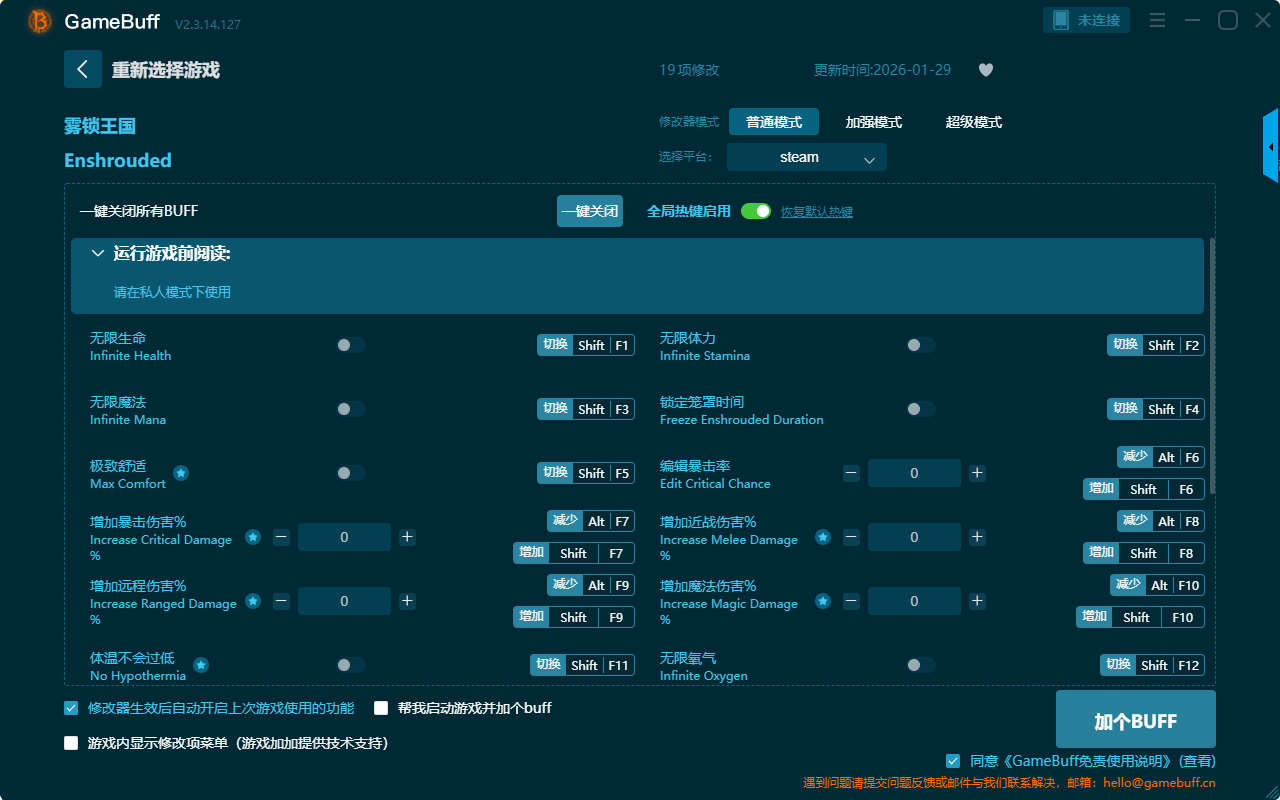Viewport: 1280px width, 800px height.
Task: Click the minus icon for Increase Ranged Damage
Action: (x=282, y=601)
